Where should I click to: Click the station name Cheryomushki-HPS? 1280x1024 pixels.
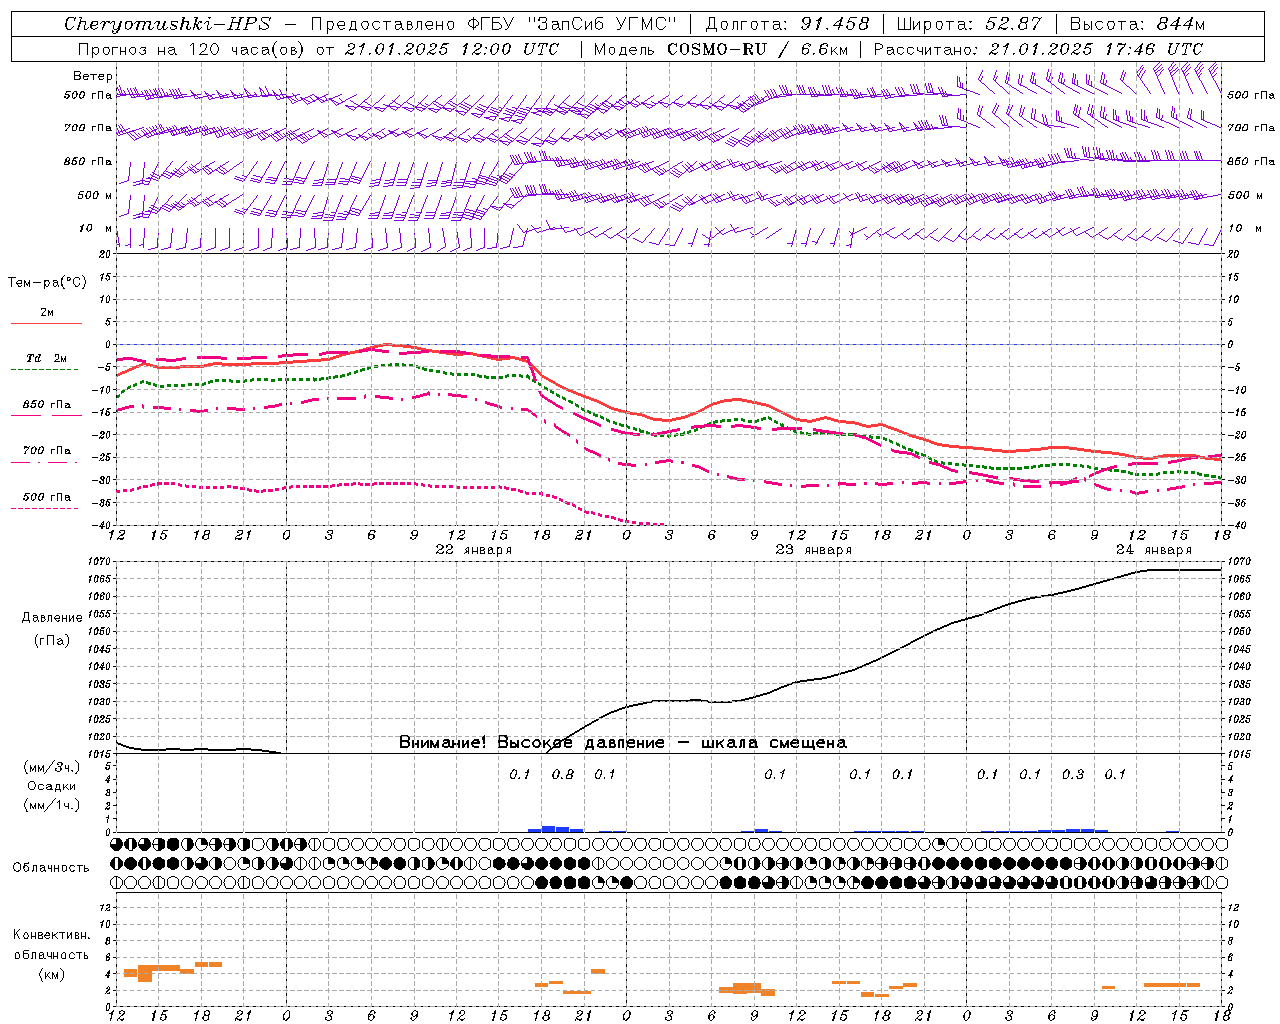[x=167, y=24]
